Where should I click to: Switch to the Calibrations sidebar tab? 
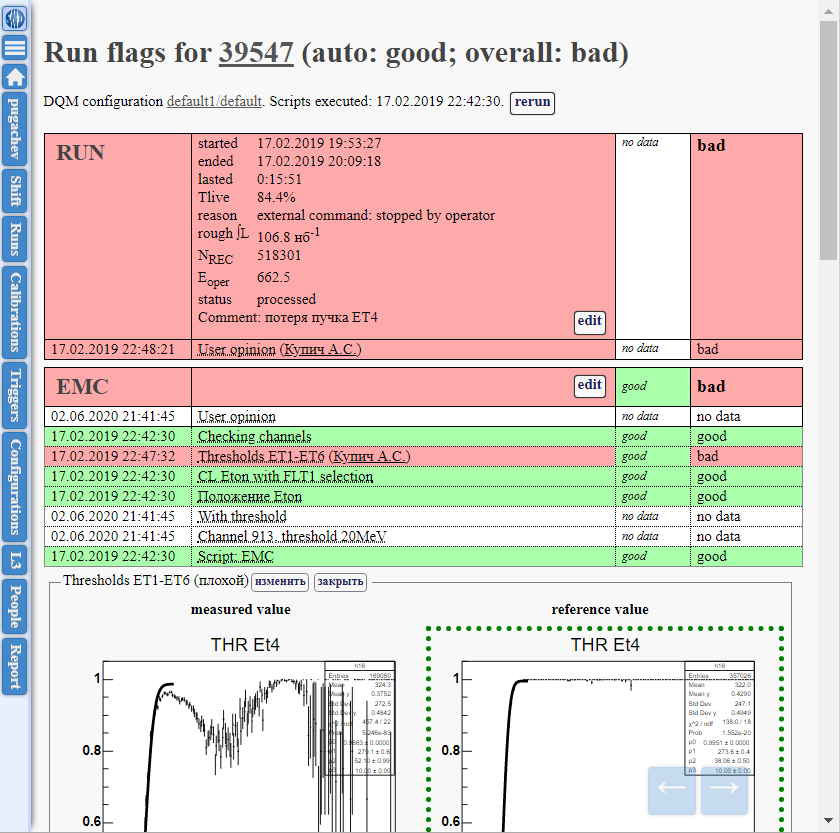(15, 311)
